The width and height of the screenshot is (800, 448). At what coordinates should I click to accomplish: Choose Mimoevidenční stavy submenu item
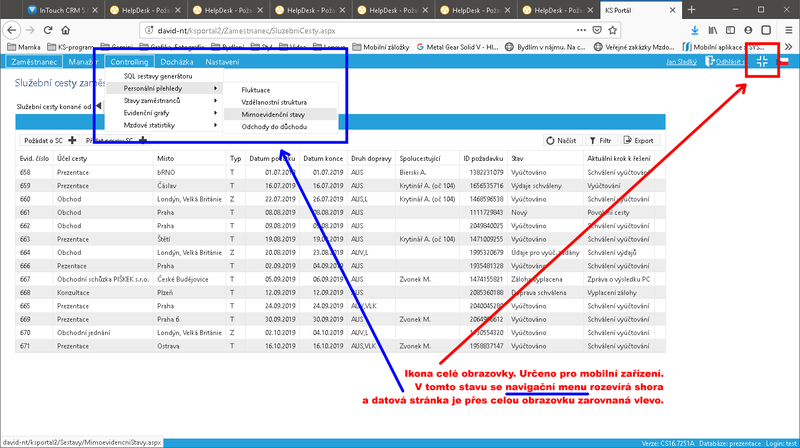pyautogui.click(x=281, y=114)
